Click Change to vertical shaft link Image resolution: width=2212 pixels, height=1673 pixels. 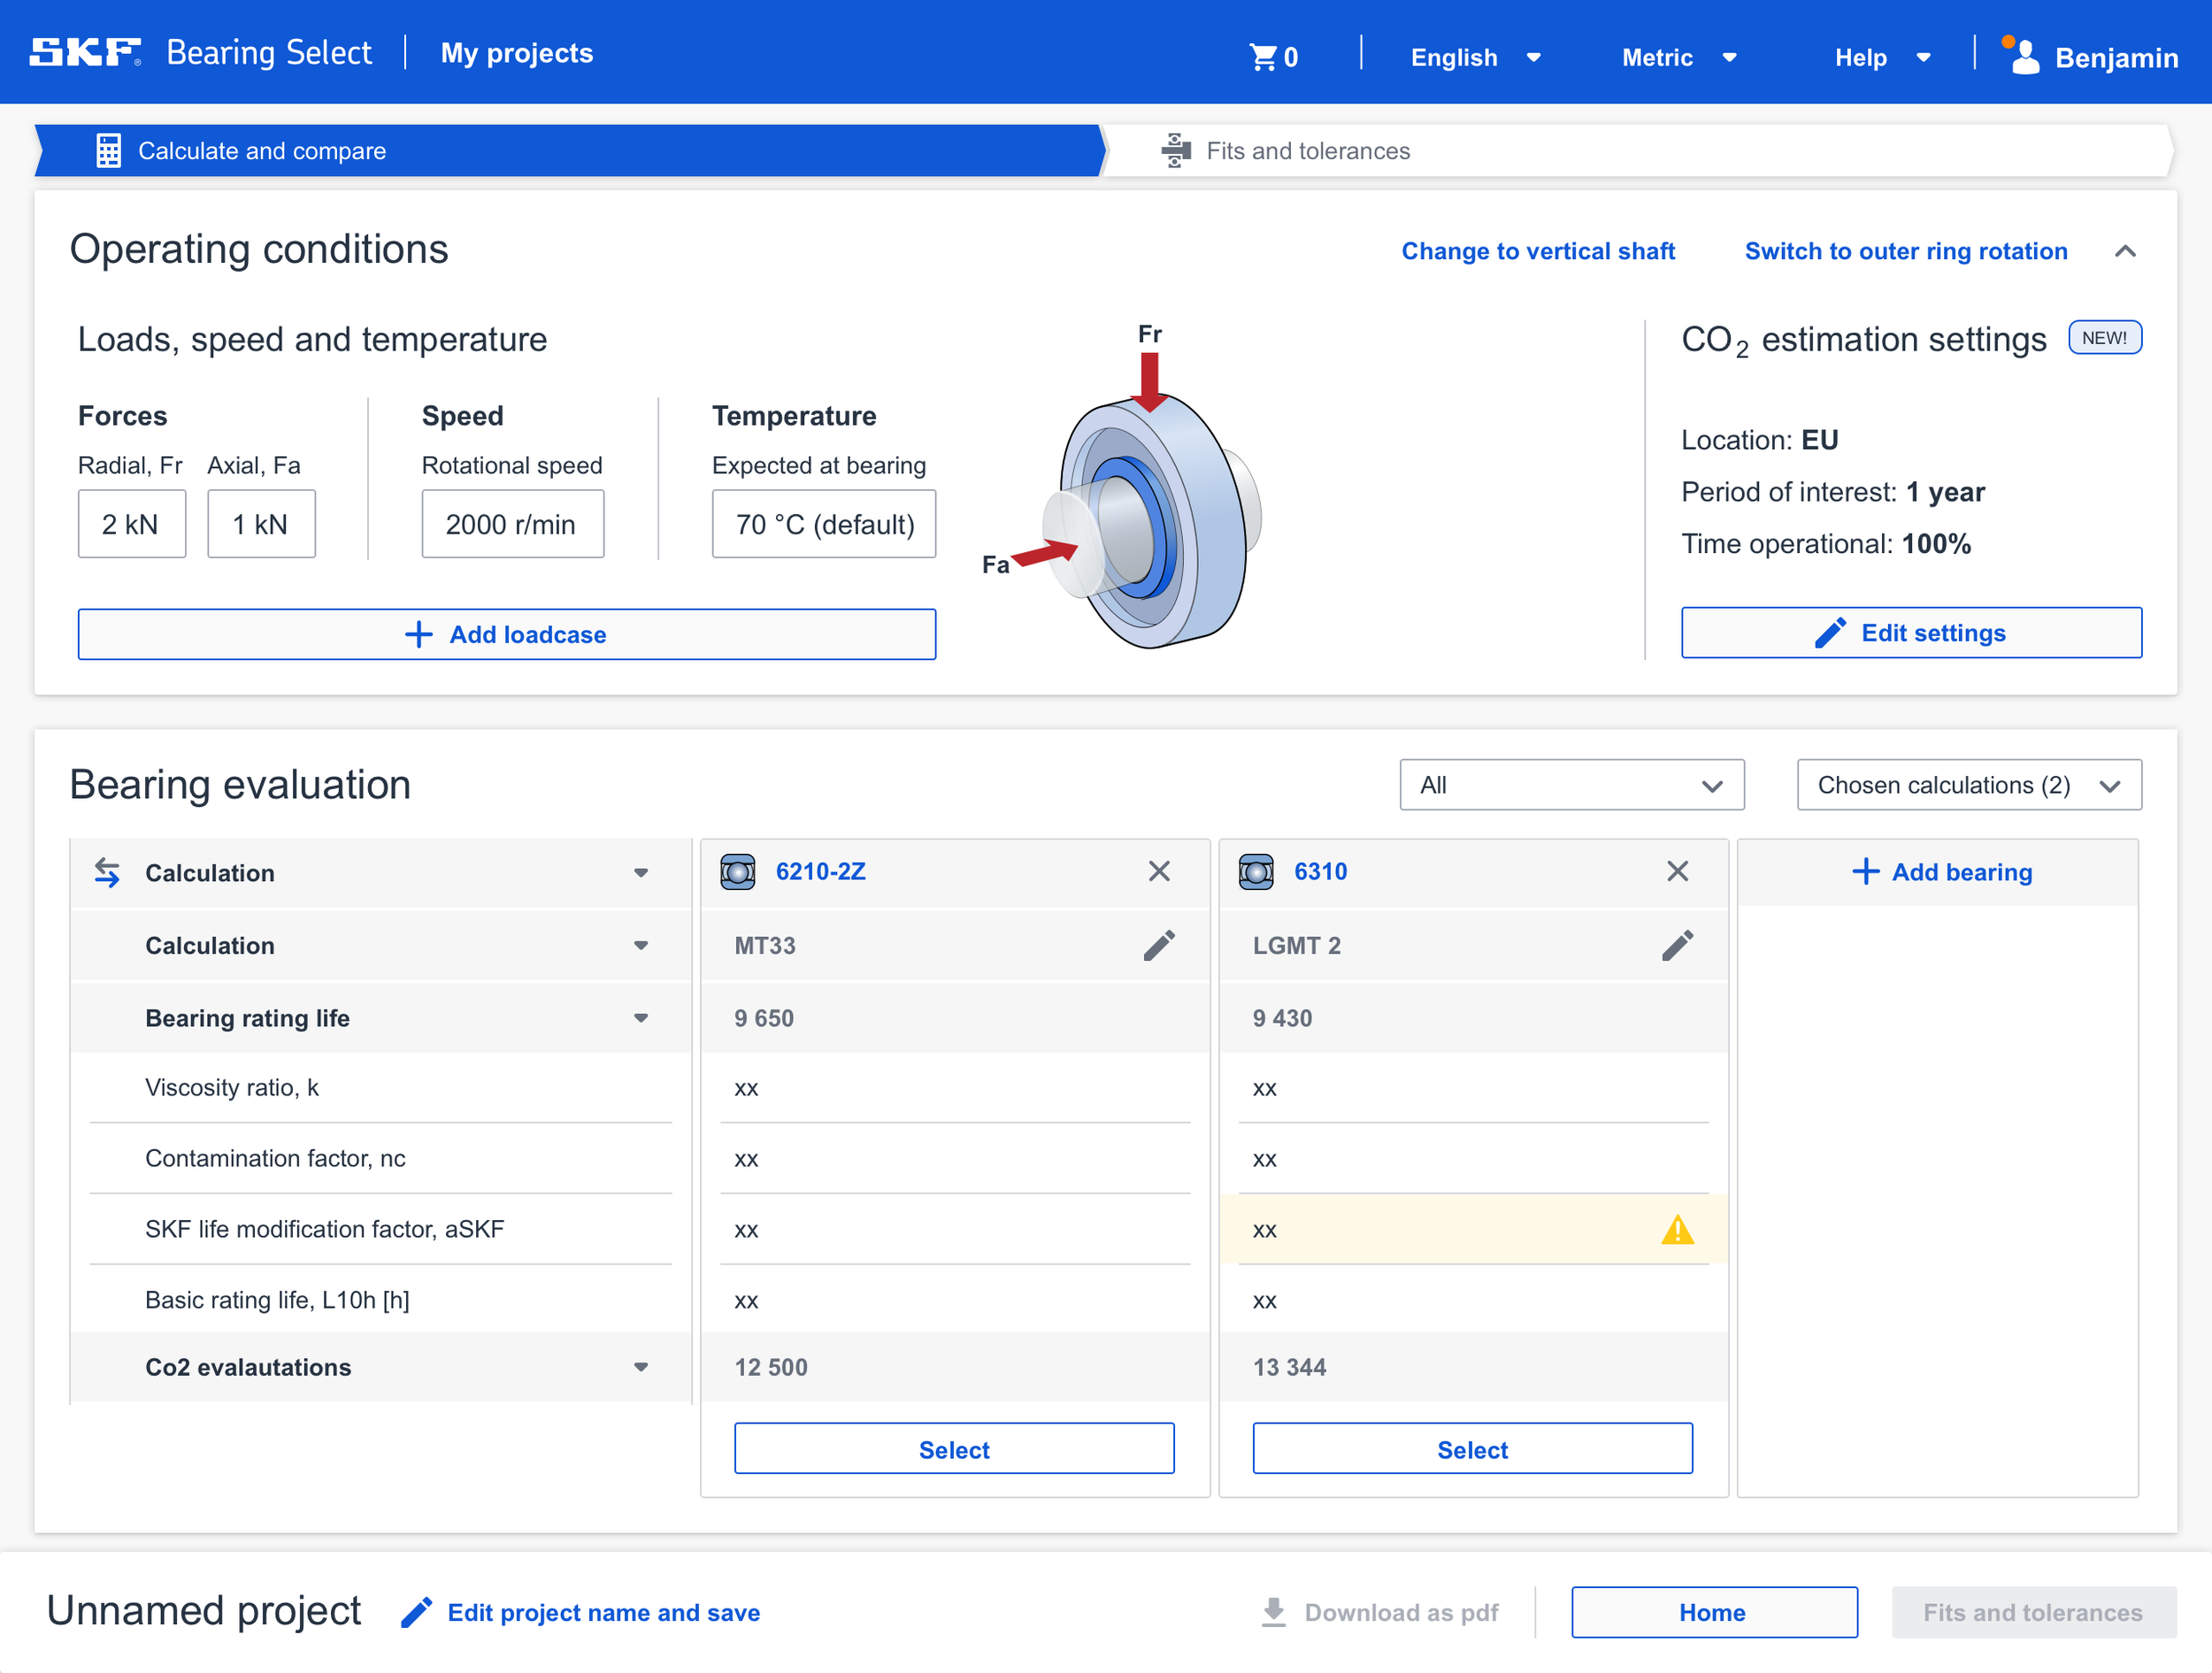tap(1537, 251)
